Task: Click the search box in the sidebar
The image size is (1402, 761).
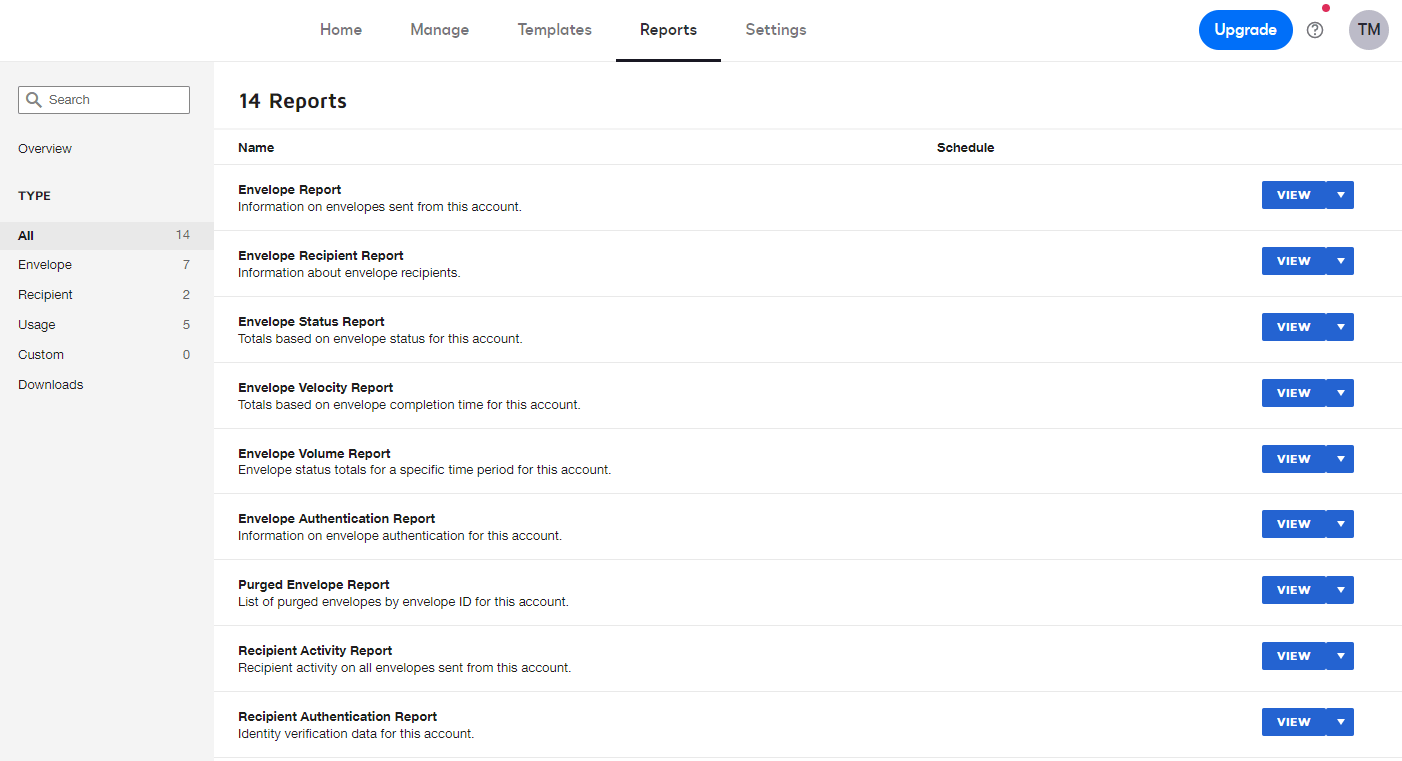Action: (x=104, y=100)
